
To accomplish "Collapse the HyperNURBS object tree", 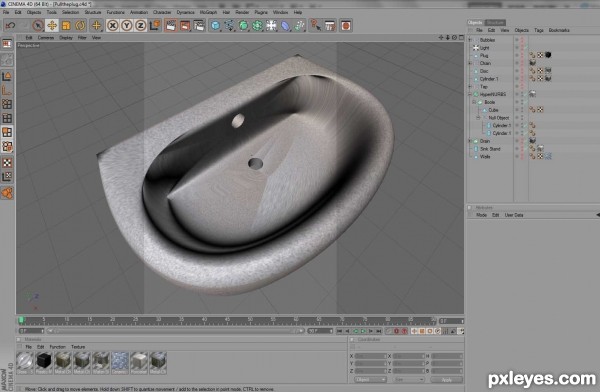I will point(470,94).
